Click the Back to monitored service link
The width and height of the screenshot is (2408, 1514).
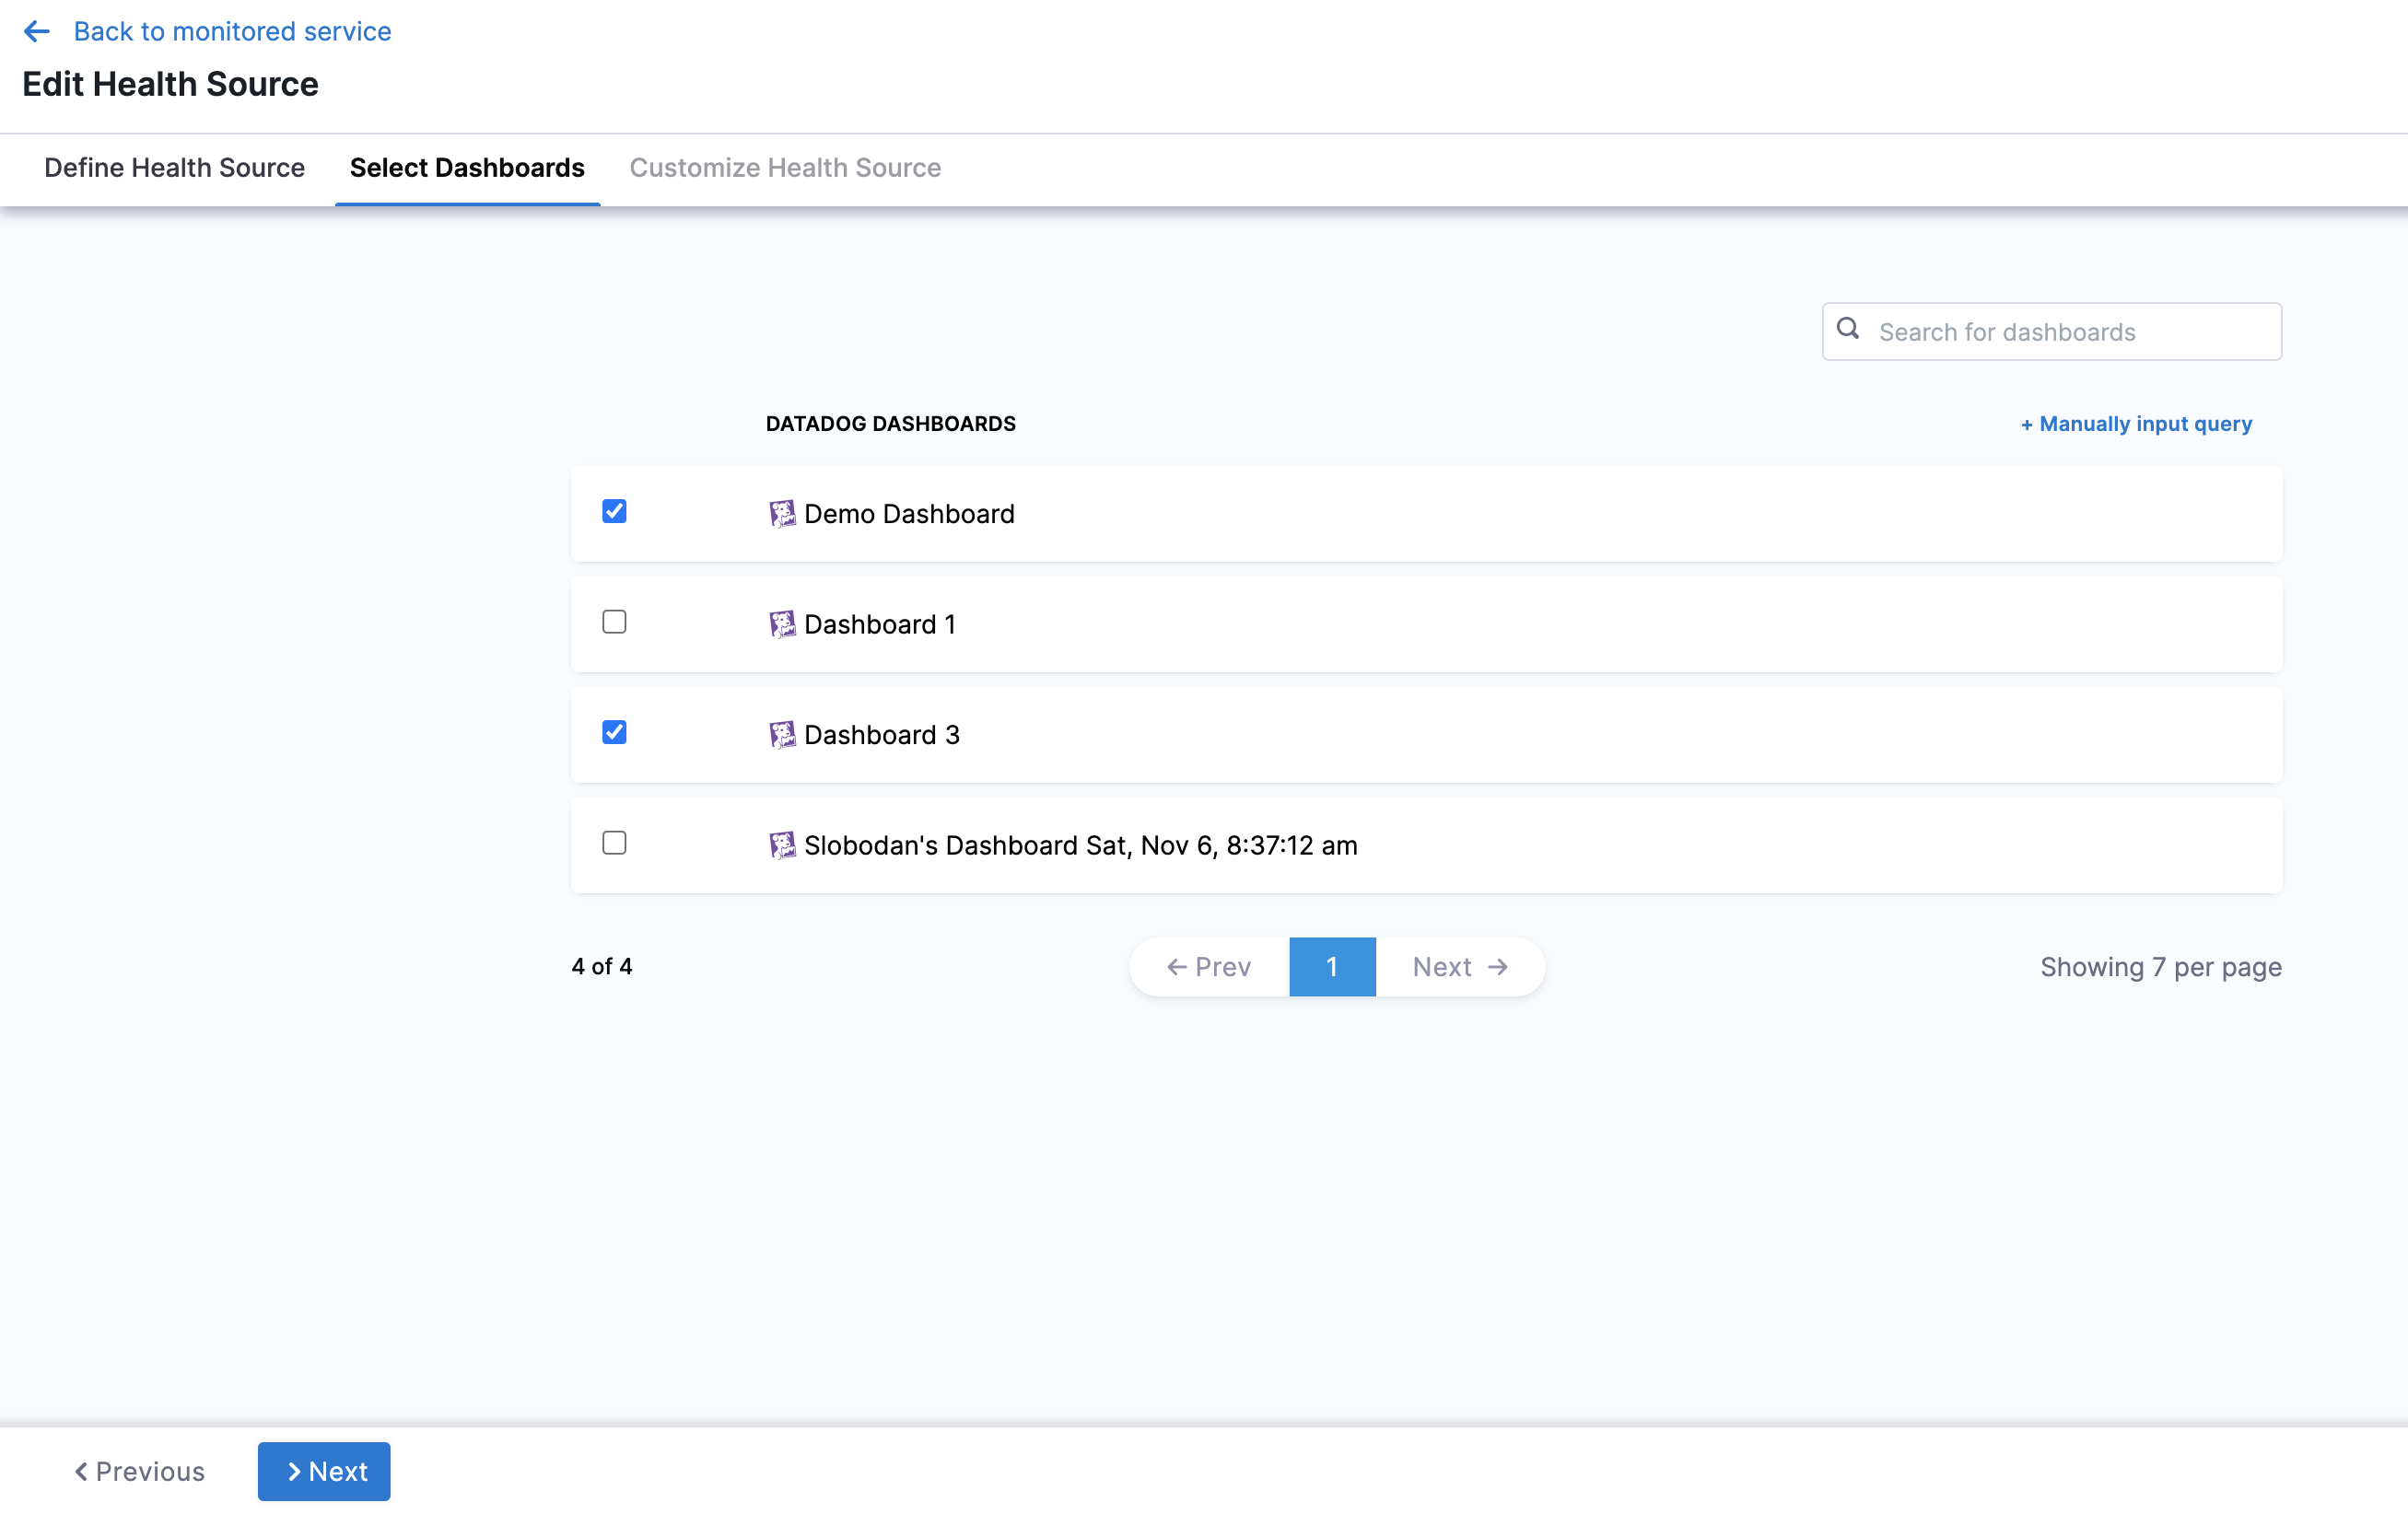click(232, 31)
